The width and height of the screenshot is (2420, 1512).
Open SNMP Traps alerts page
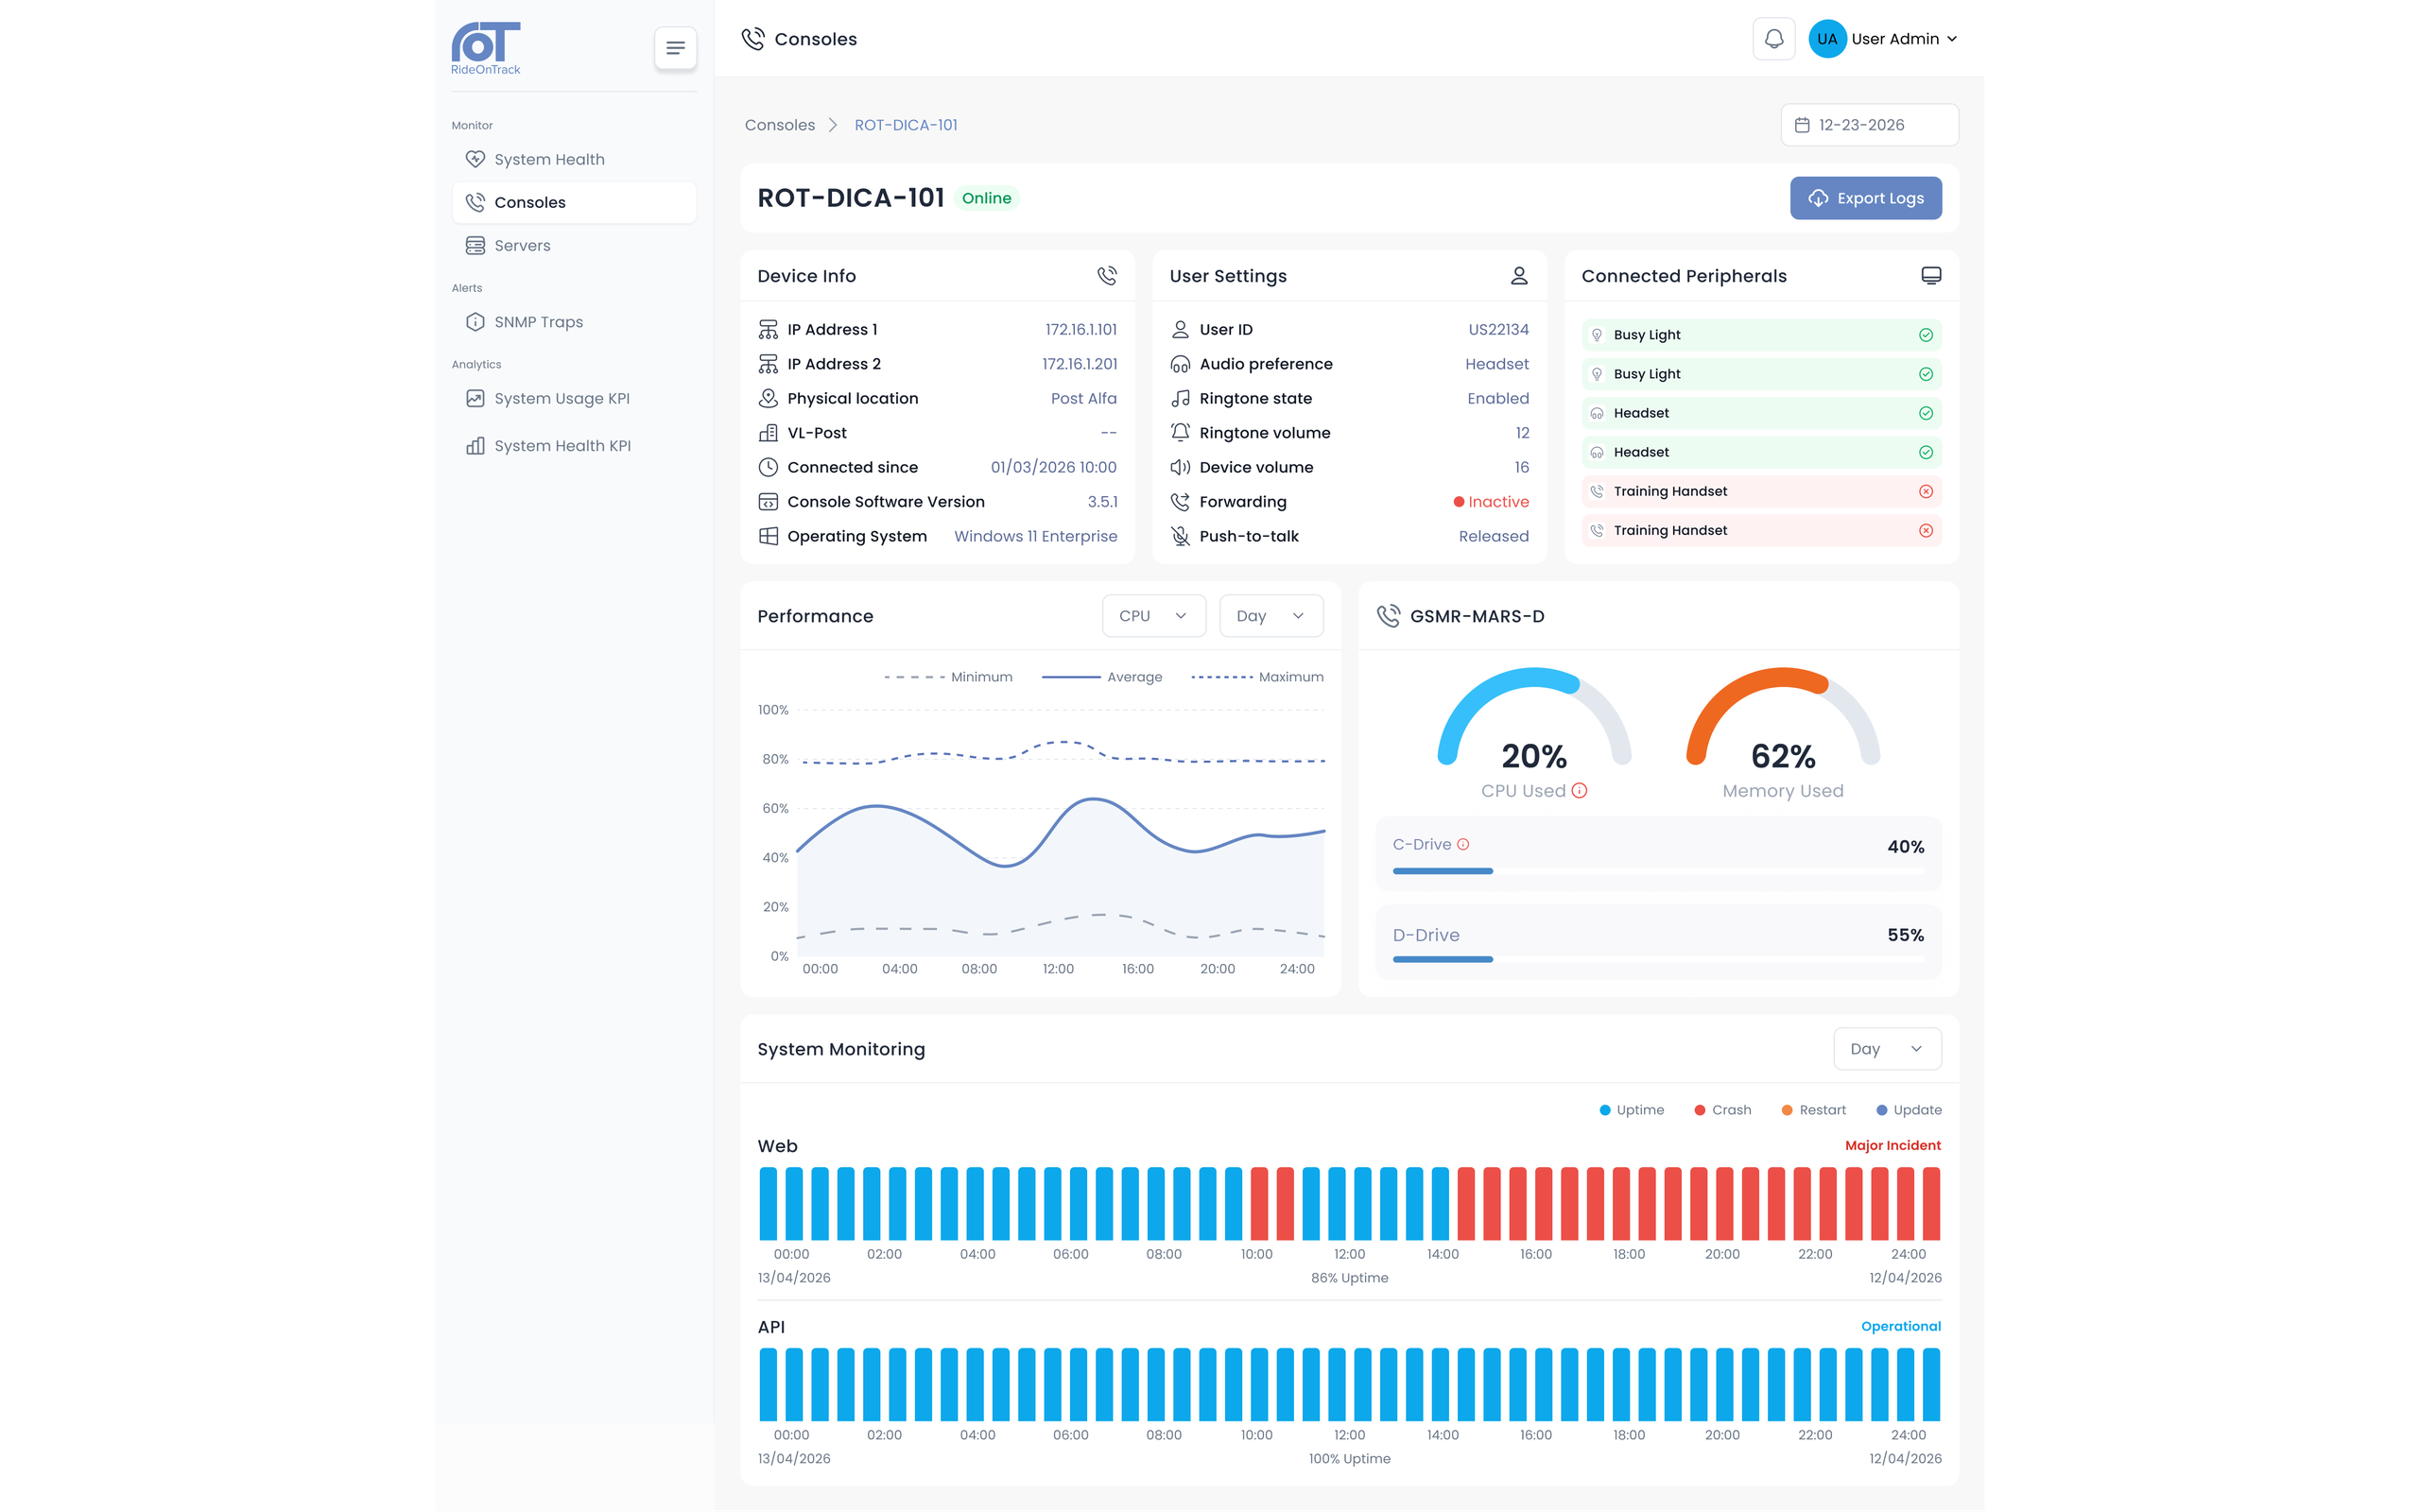(573, 322)
